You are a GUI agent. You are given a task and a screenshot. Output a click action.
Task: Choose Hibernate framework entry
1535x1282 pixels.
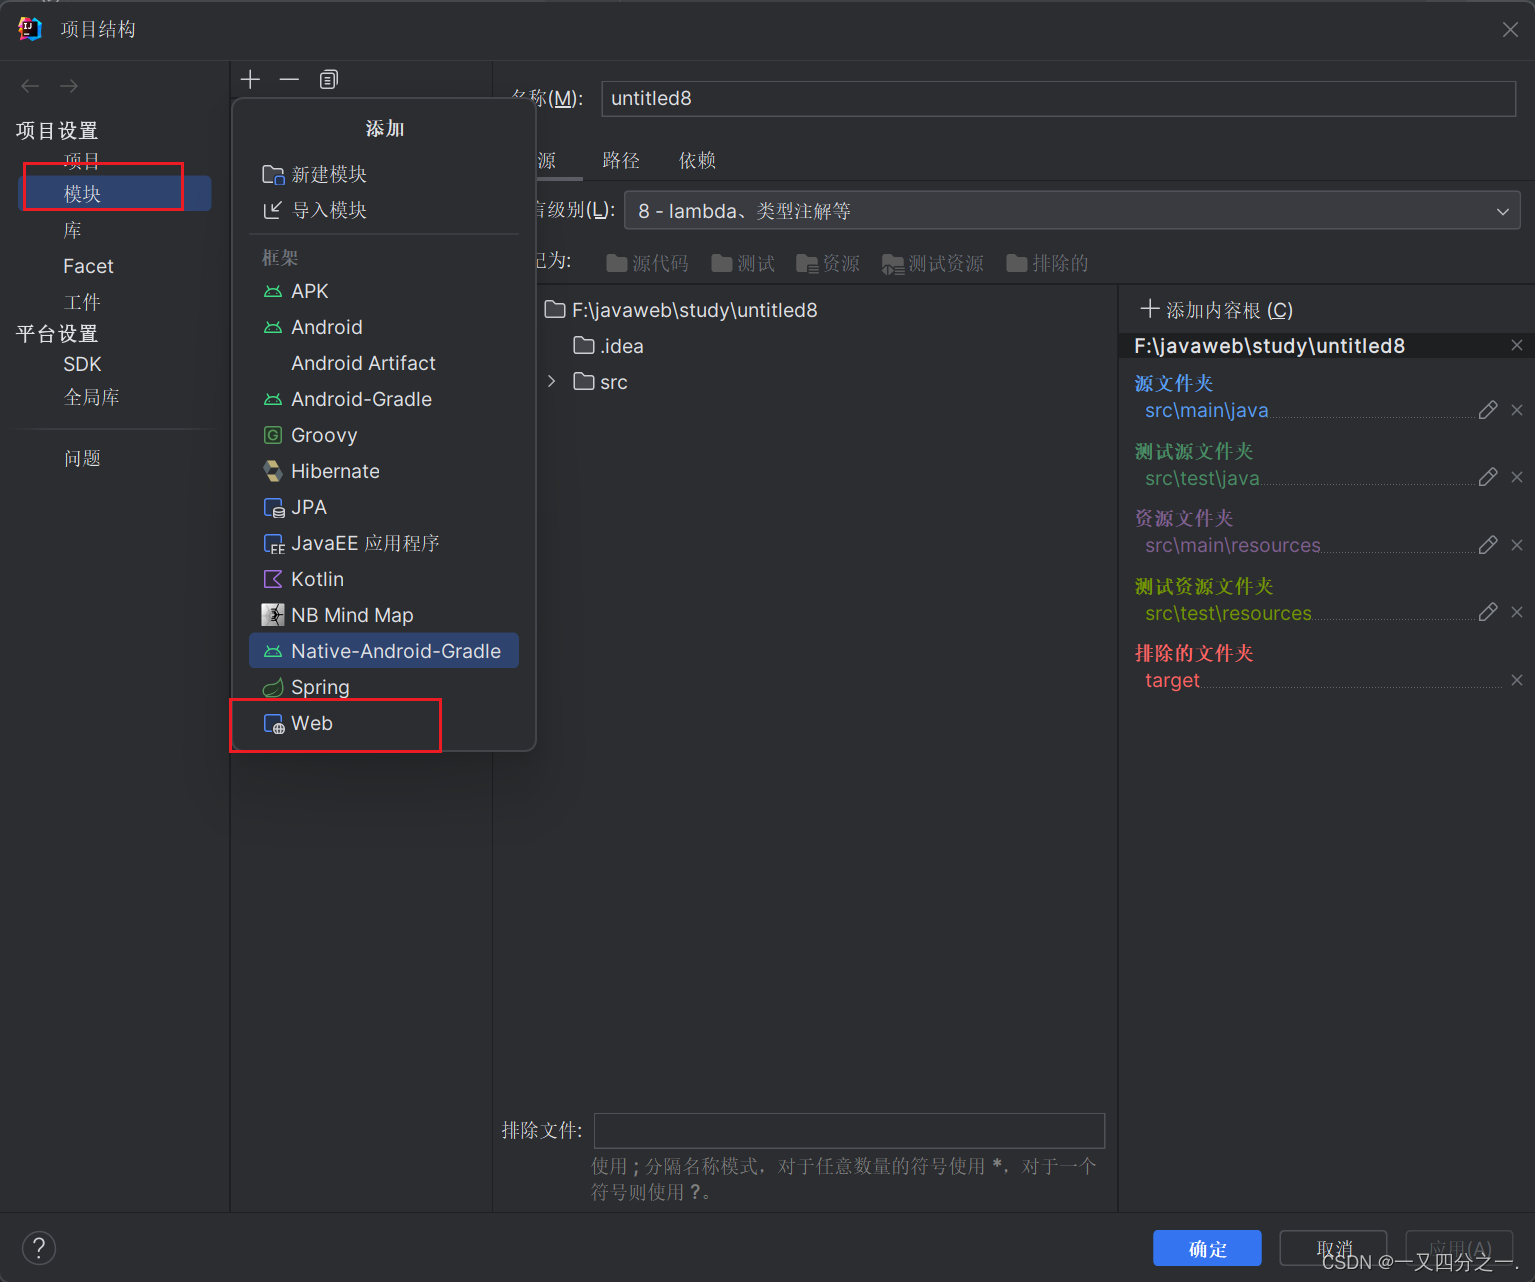pos(384,471)
